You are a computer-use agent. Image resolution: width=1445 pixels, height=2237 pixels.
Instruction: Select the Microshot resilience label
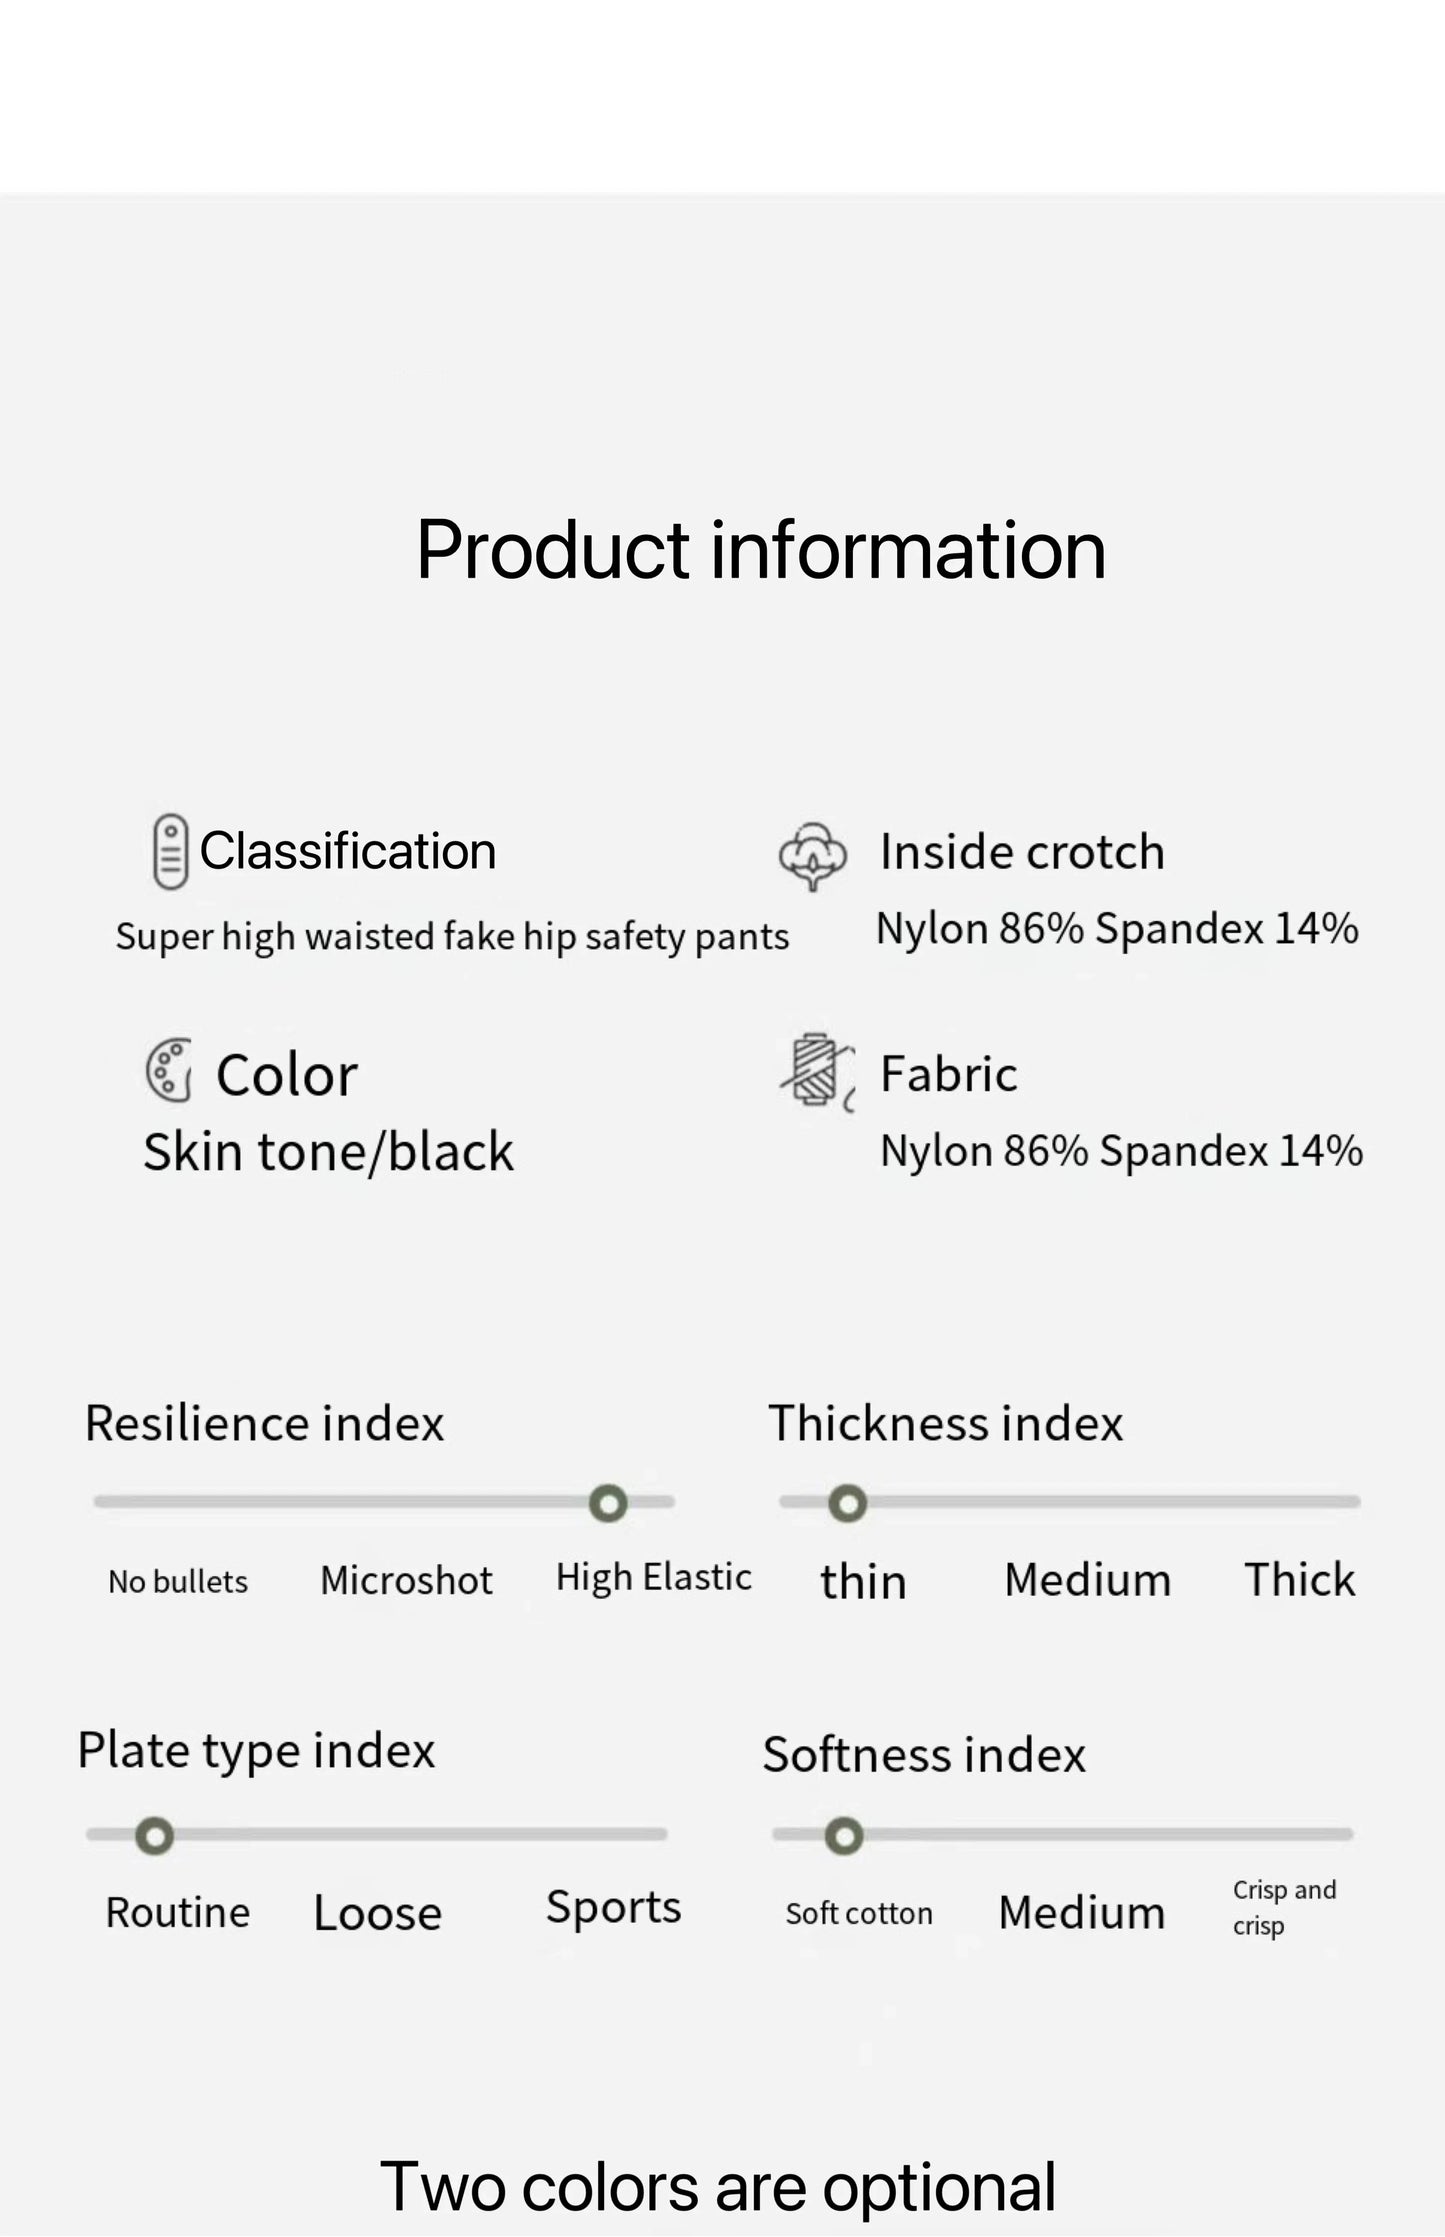[x=406, y=1580]
